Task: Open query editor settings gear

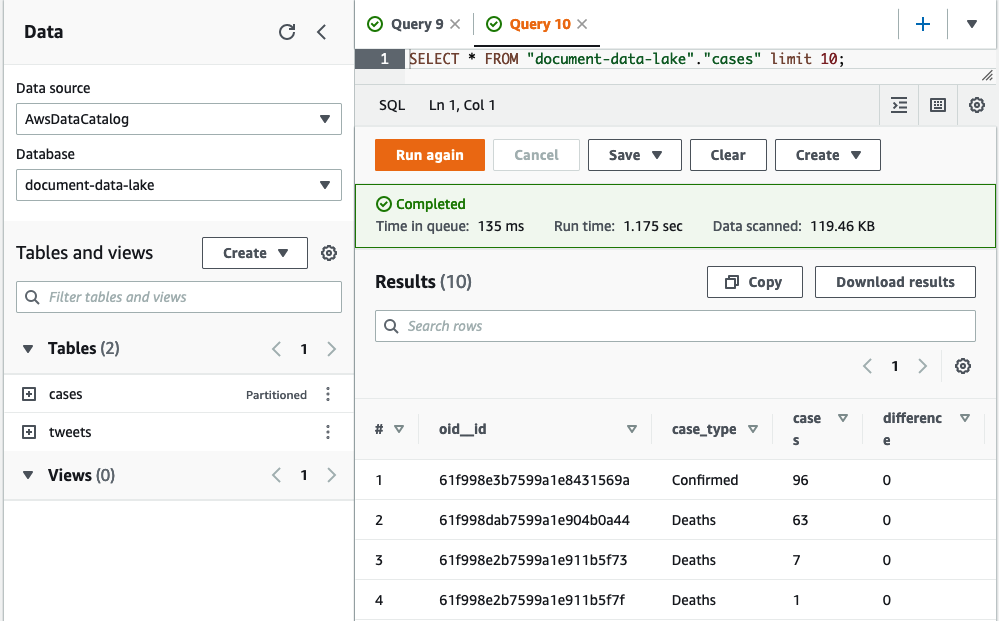Action: pos(977,105)
